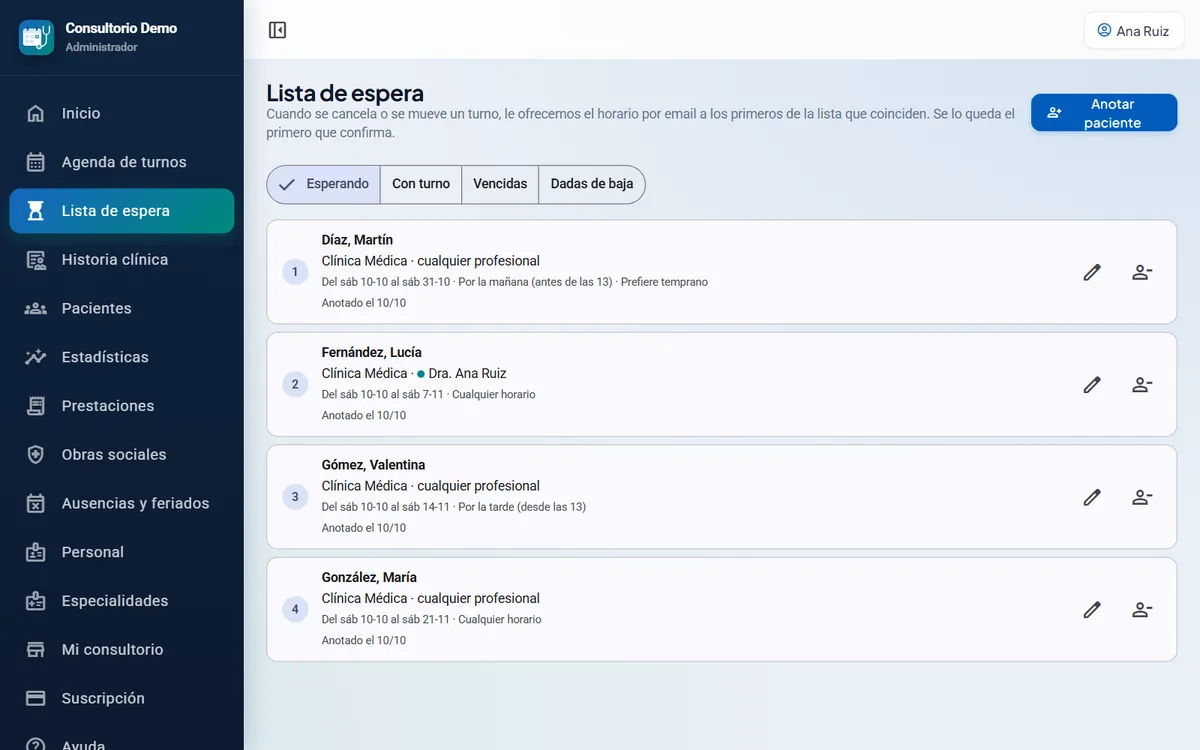Click the Inicio home icon
This screenshot has height=750, width=1200.
36,113
